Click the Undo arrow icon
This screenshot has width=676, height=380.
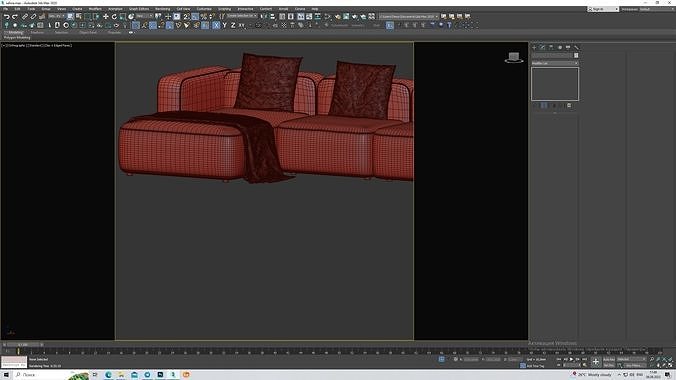click(7, 16)
